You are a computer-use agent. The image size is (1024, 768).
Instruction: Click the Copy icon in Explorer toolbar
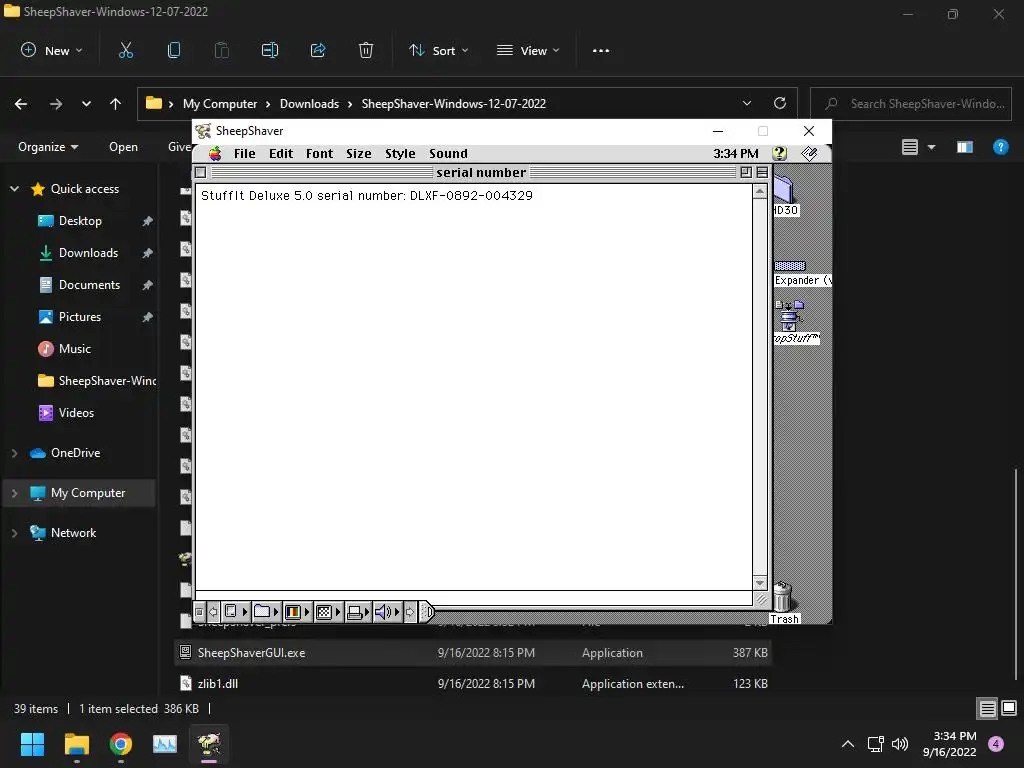(174, 50)
